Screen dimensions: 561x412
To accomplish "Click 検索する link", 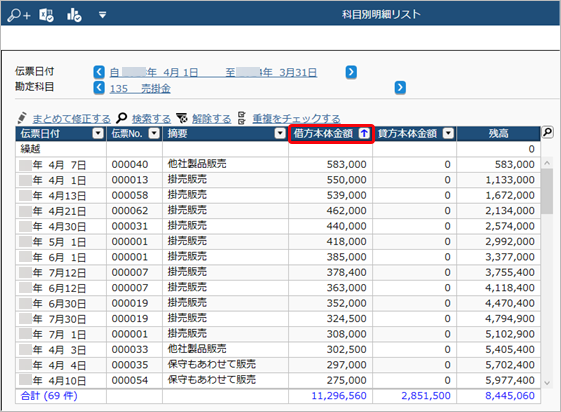I will pos(151,118).
